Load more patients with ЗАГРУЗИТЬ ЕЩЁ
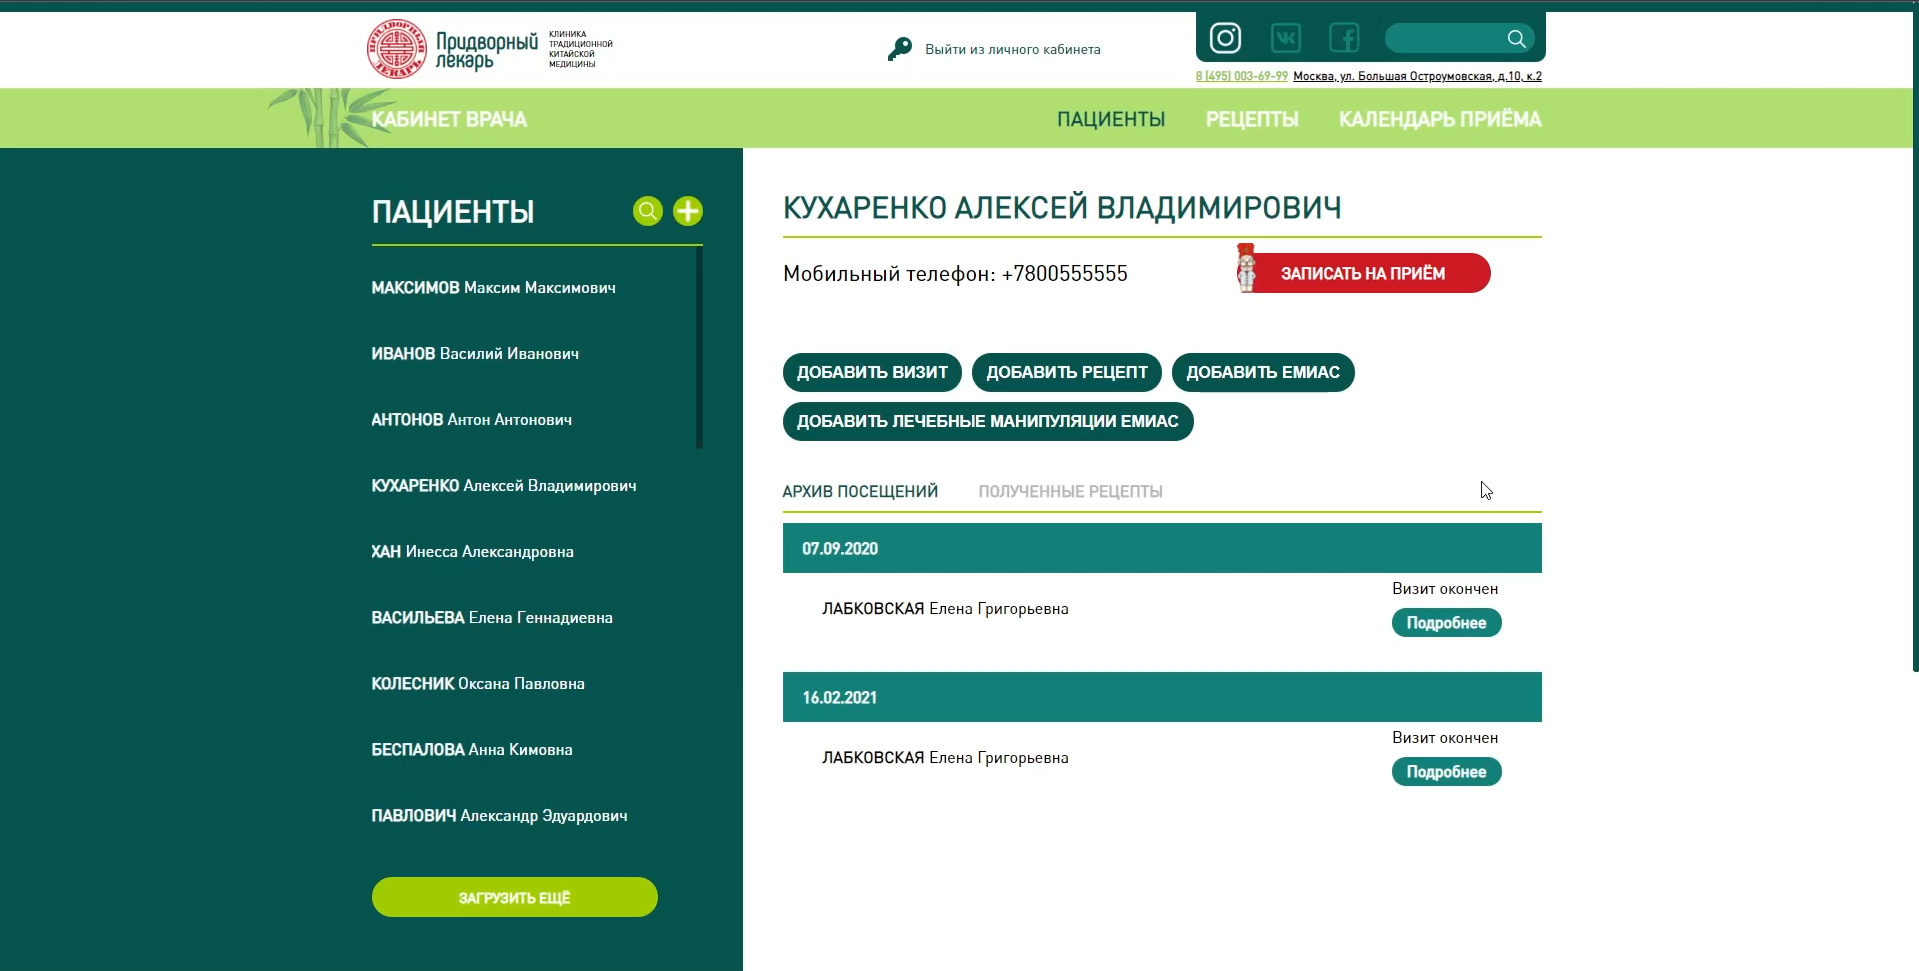The width and height of the screenshot is (1919, 971). pyautogui.click(x=515, y=897)
